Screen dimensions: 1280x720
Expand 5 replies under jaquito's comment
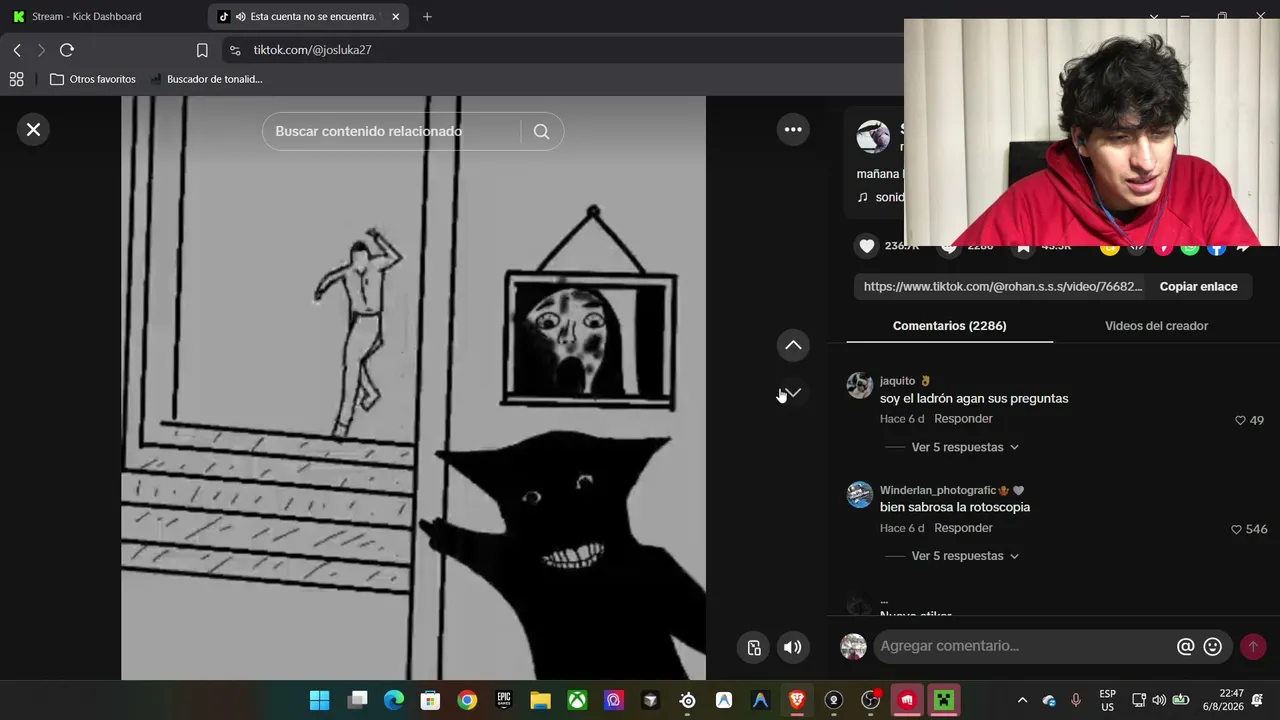click(x=965, y=447)
